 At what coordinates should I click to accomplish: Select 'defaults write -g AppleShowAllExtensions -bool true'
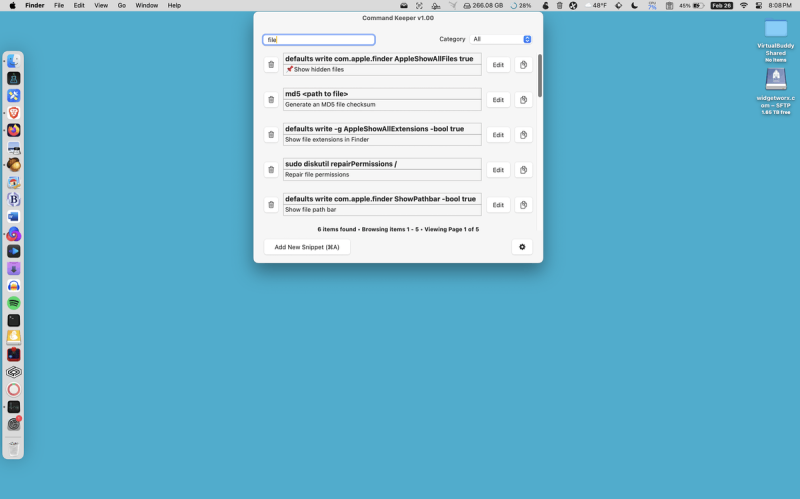(382, 129)
